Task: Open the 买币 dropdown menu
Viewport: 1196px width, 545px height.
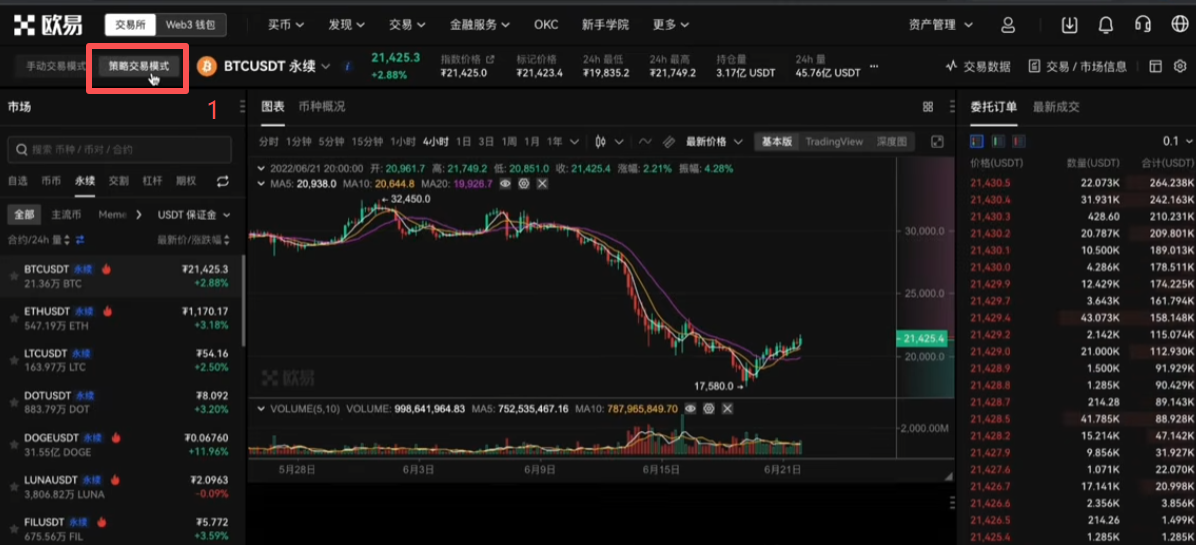Action: [x=286, y=24]
